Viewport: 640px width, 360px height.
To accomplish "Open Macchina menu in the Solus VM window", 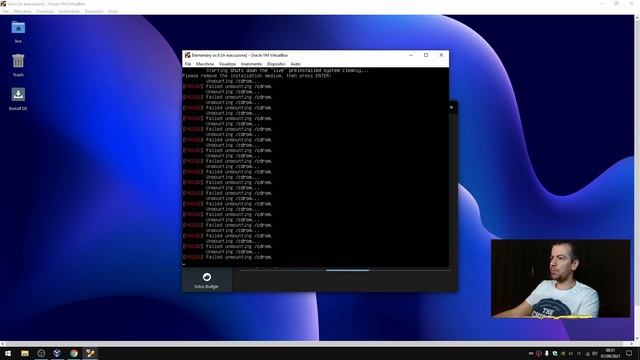I will 22,11.
